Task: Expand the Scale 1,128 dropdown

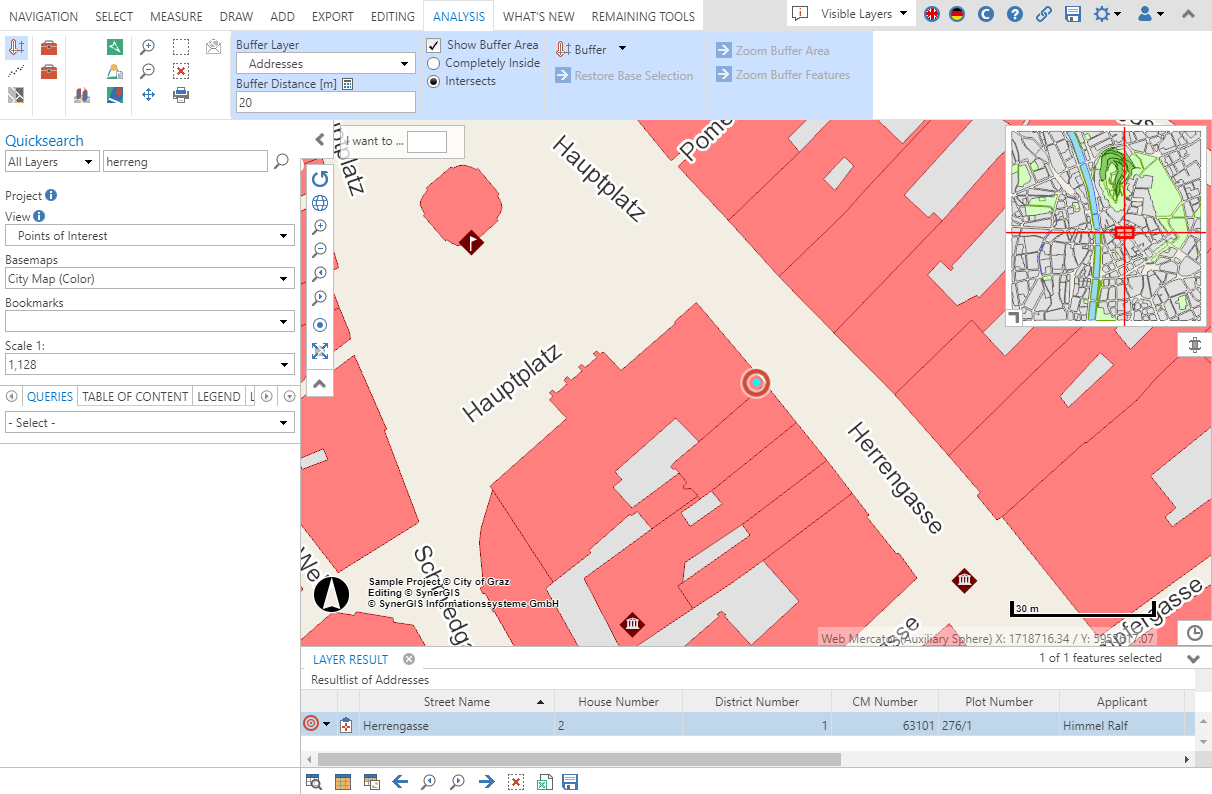Action: click(x=150, y=365)
